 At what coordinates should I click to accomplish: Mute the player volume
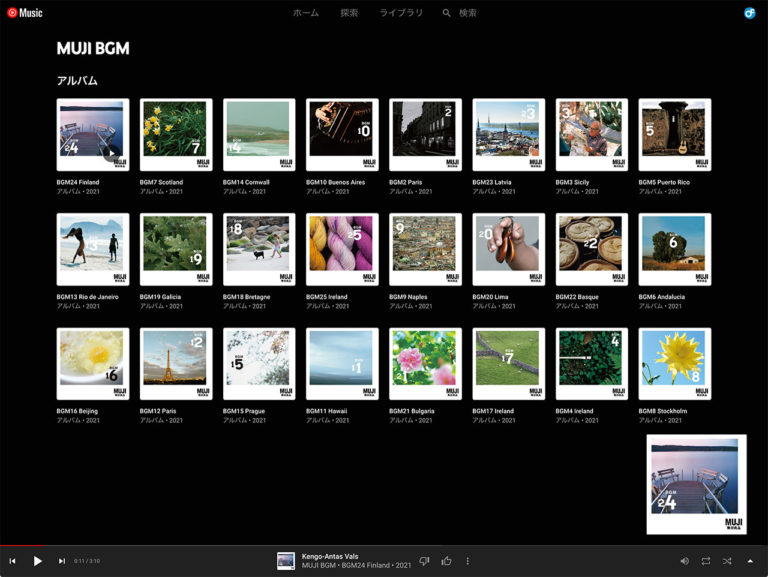pos(685,561)
